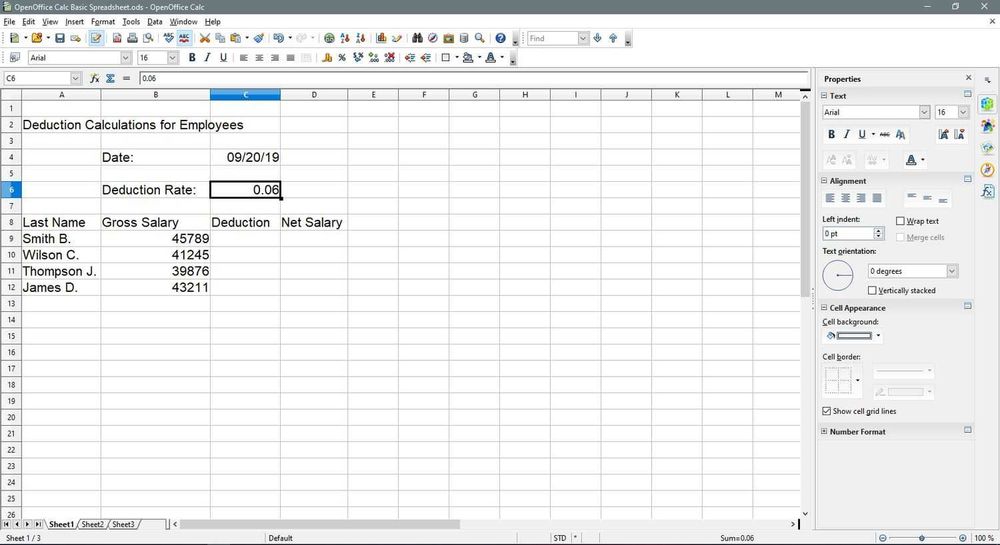The image size is (1000, 545).
Task: Open Sidebar Functions fx deck
Action: coord(987,191)
